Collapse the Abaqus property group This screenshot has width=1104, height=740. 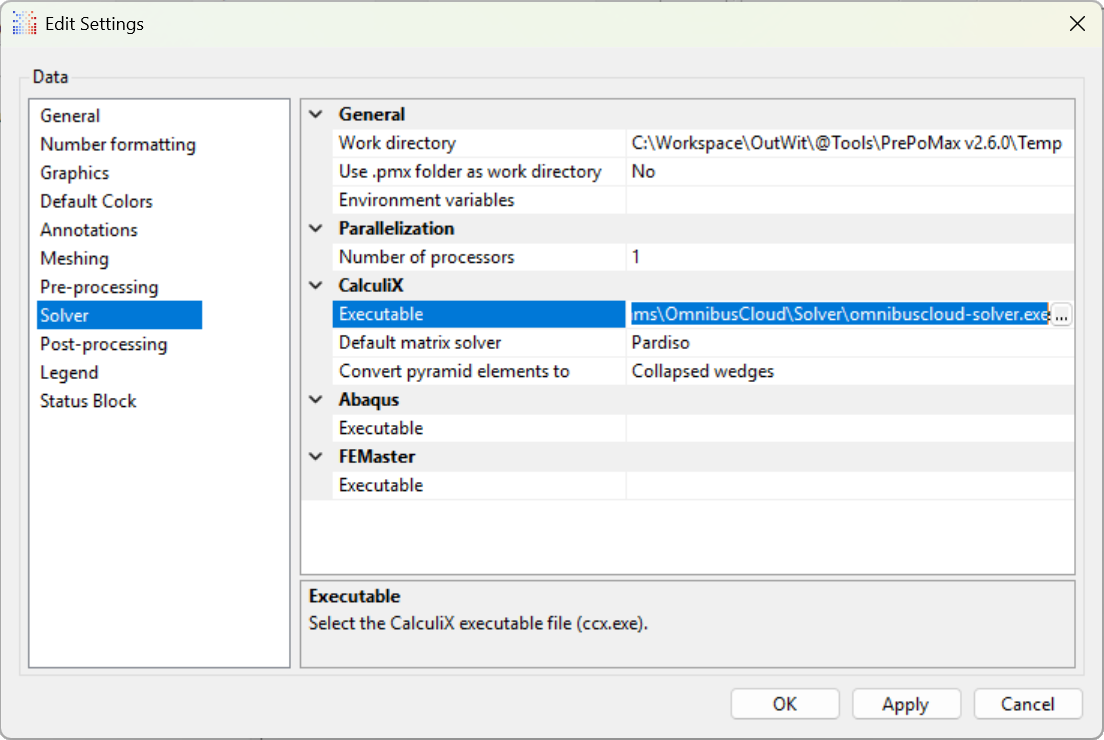[316, 399]
